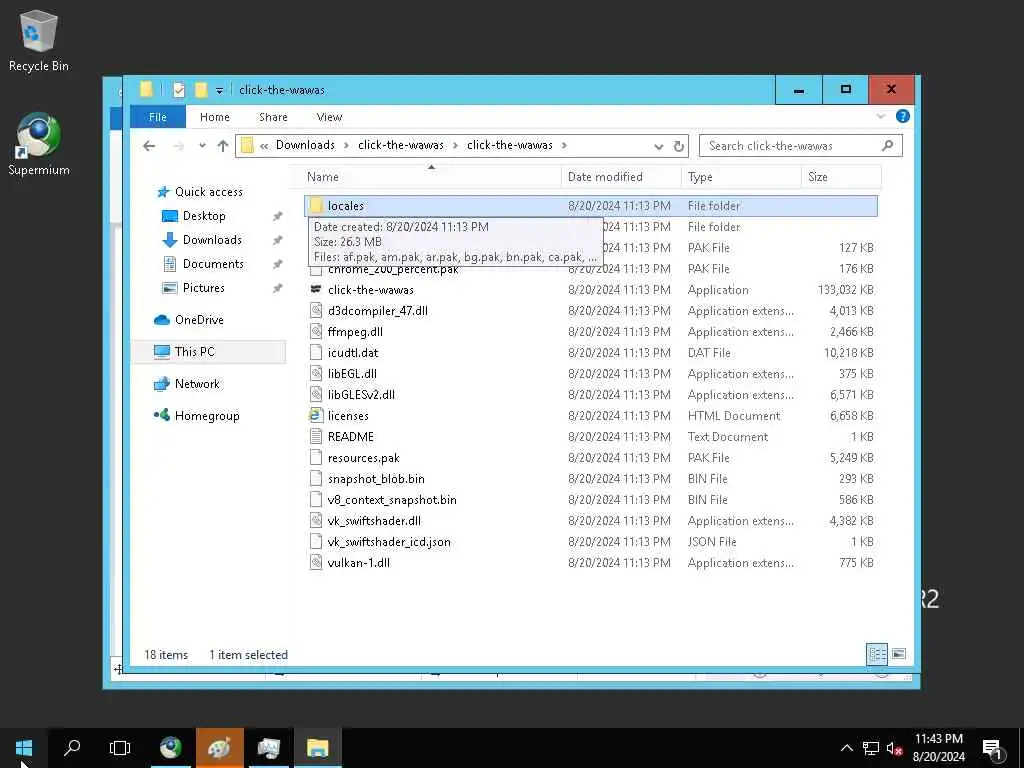The width and height of the screenshot is (1024, 768).
Task: Open recent locations dropdown arrow
Action: [202, 146]
